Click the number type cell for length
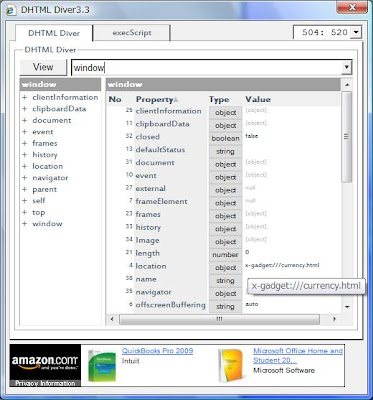This screenshot has height=400, width=373. 225,255
